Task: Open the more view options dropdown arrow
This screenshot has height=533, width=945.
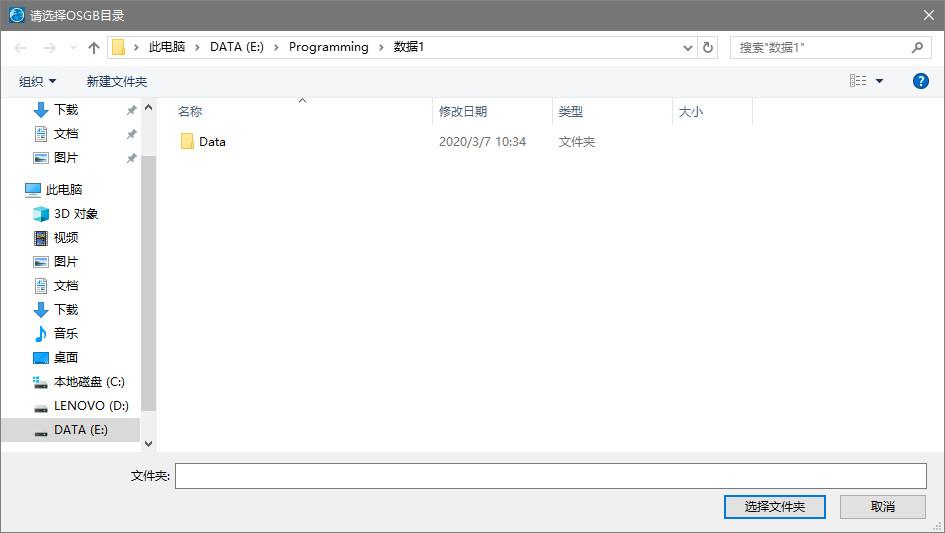Action: pos(879,81)
